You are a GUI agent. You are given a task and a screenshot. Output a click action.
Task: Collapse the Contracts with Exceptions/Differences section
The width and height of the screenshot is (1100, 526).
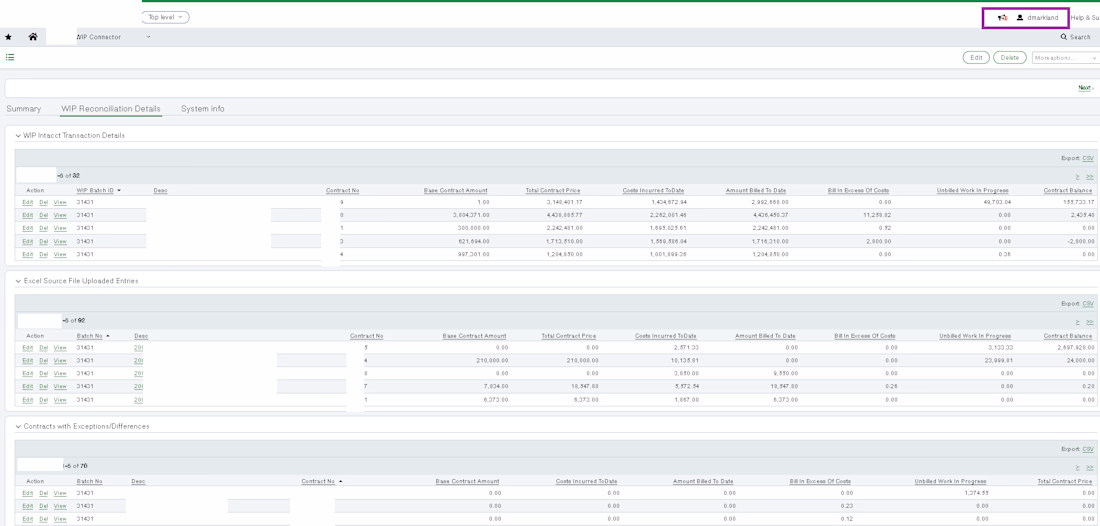pos(18,426)
